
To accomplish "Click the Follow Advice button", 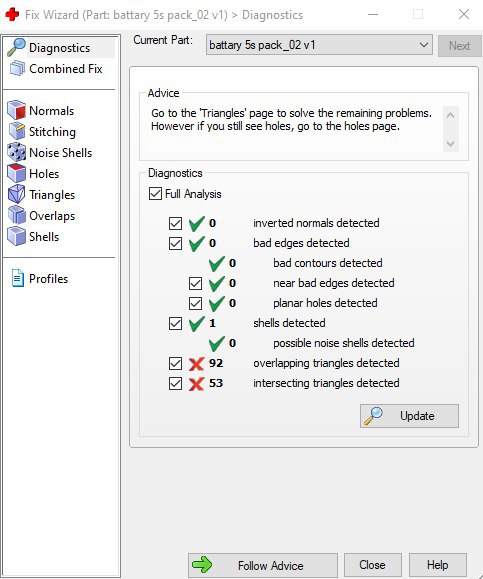I will (263, 565).
